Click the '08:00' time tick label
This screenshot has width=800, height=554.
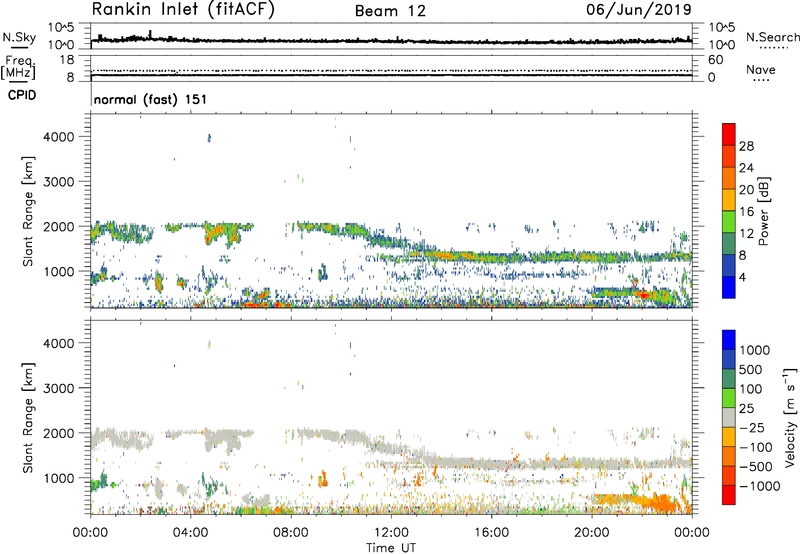[x=291, y=533]
